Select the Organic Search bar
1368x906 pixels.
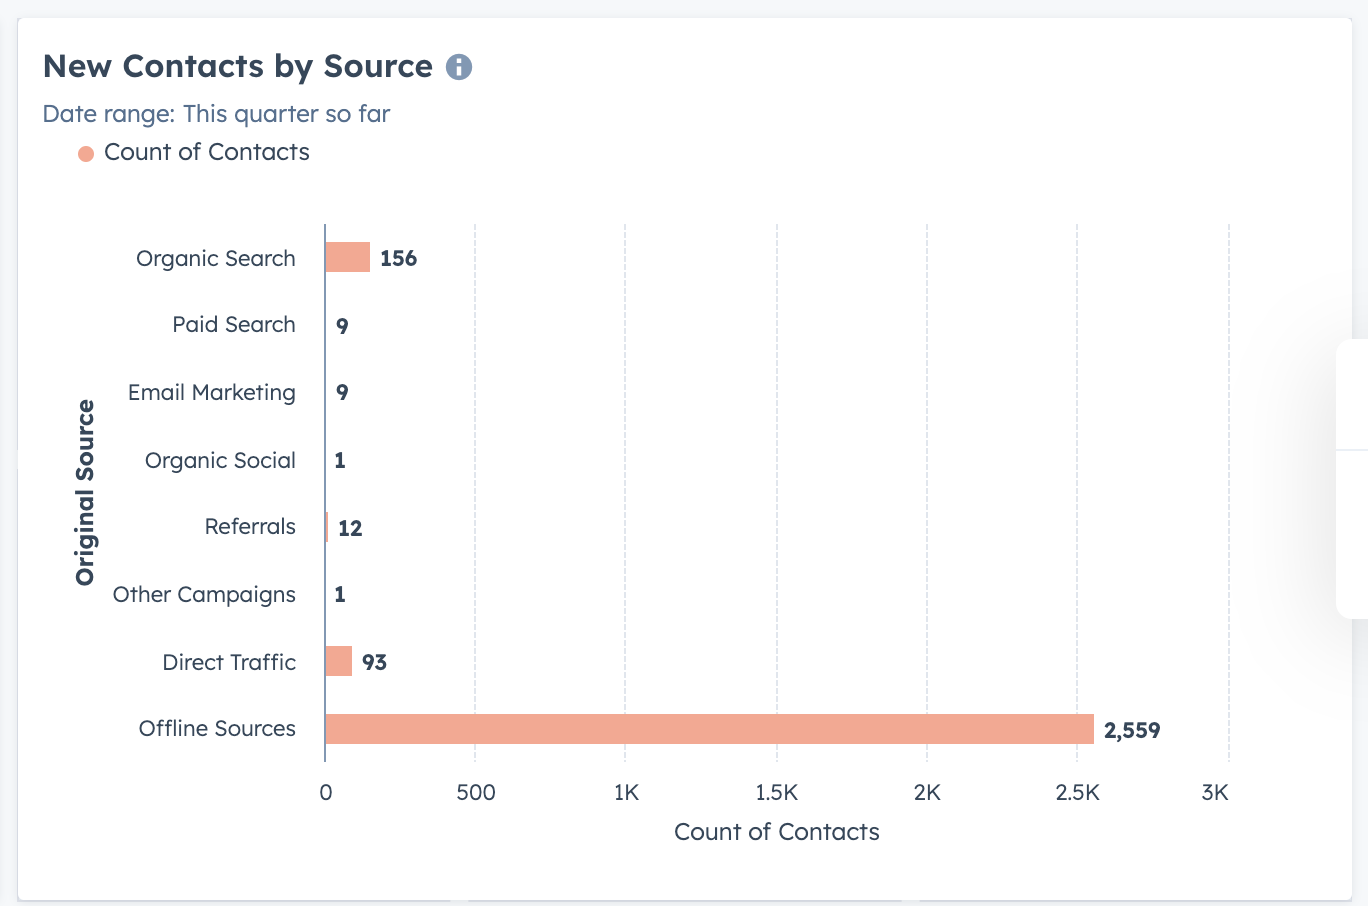coord(347,257)
